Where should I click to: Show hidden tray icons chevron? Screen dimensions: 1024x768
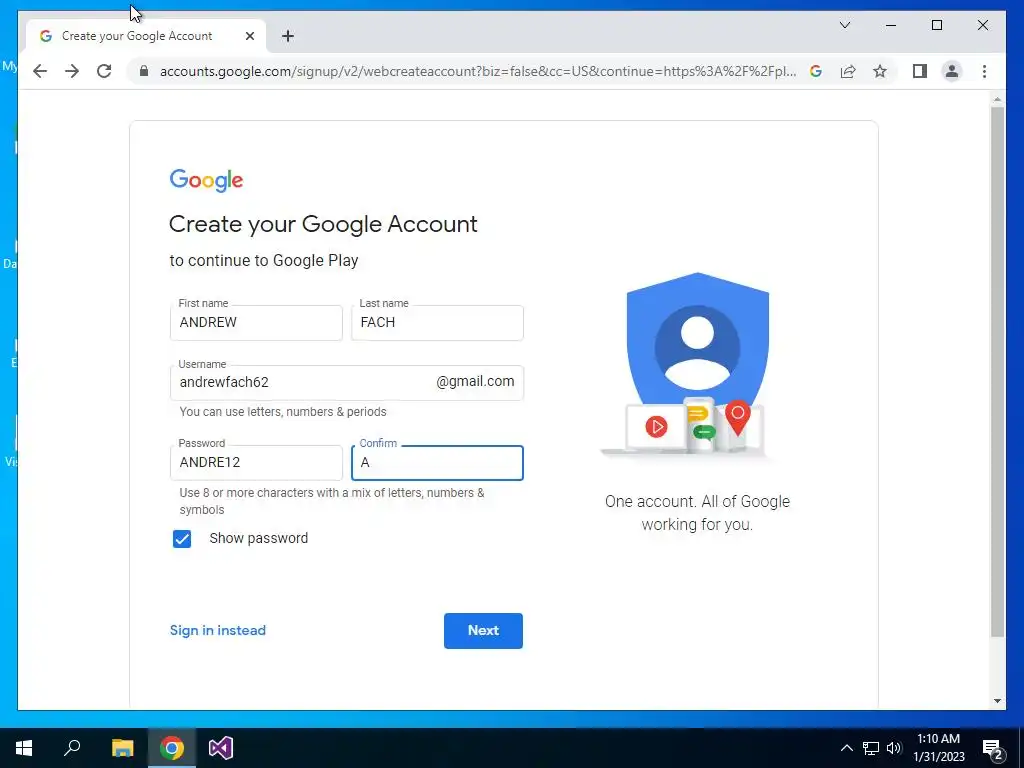(846, 748)
